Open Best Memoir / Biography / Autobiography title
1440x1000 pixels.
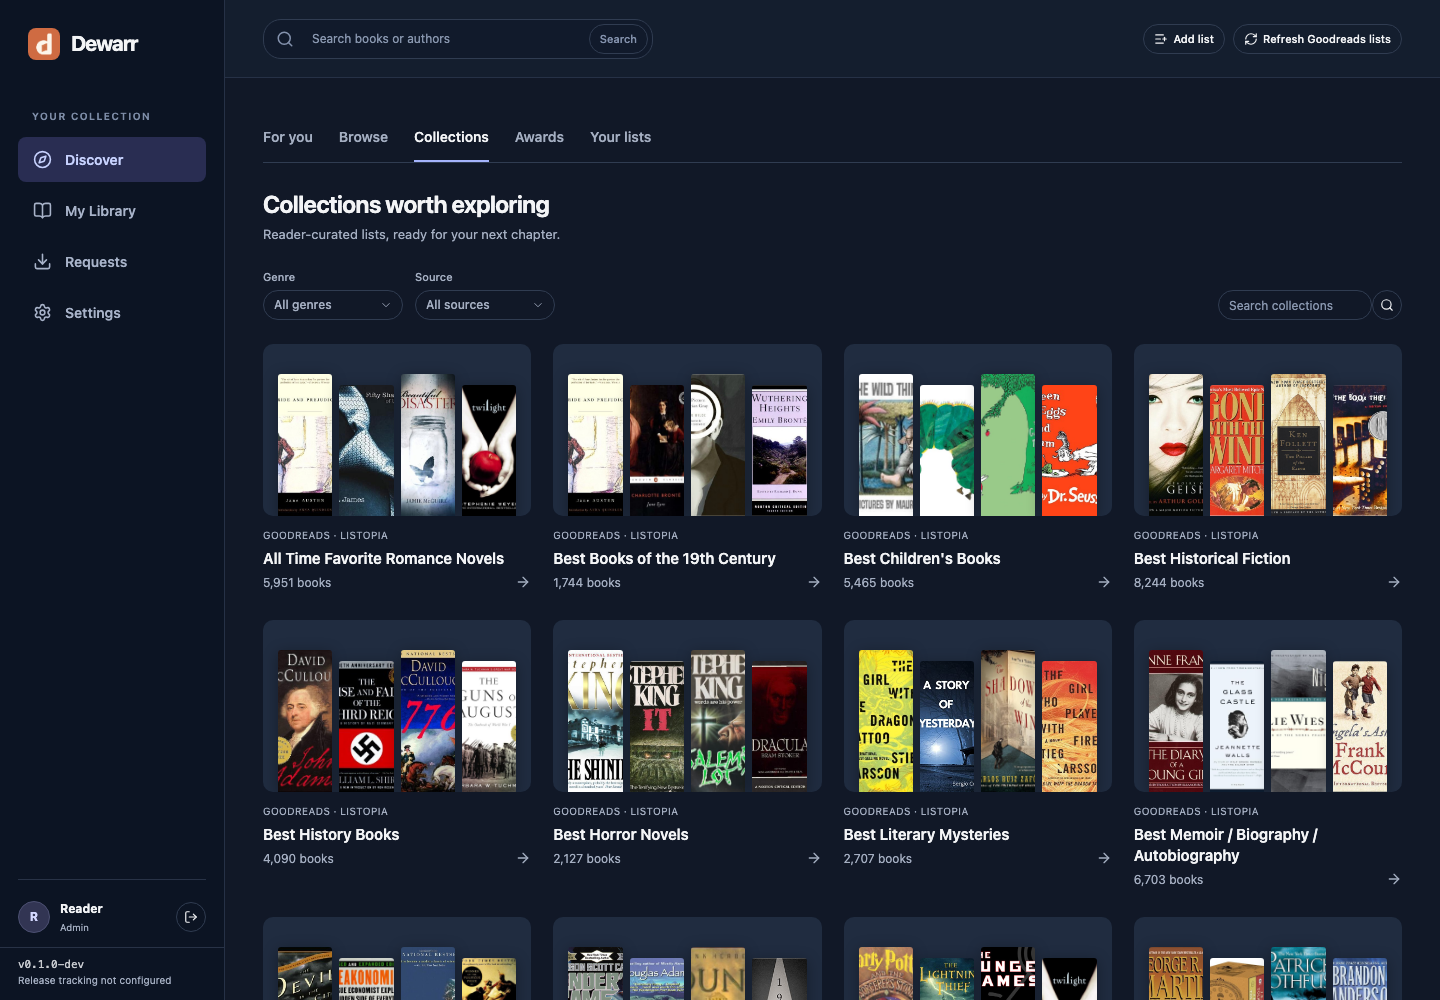(x=1226, y=845)
